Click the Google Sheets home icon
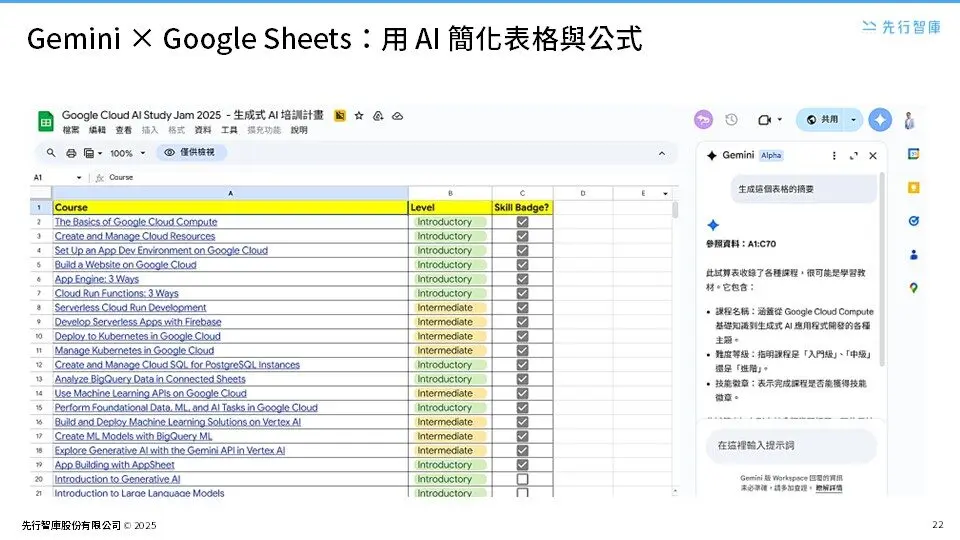 click(x=46, y=121)
